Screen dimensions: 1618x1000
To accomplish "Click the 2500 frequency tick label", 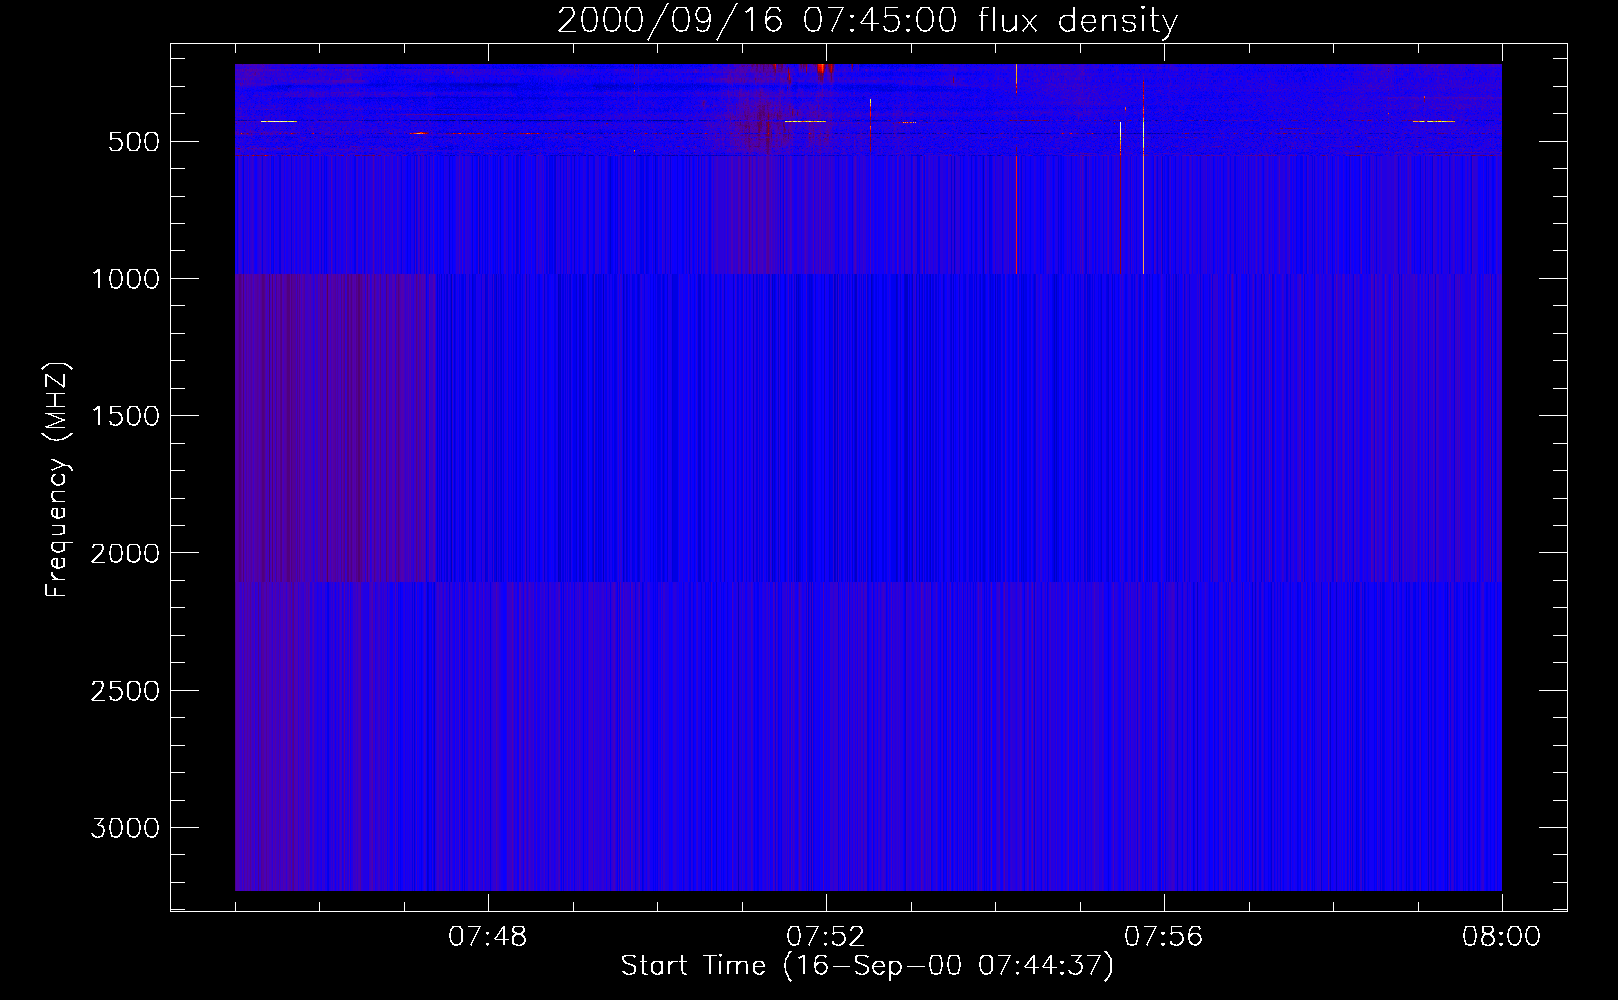I will [x=125, y=691].
